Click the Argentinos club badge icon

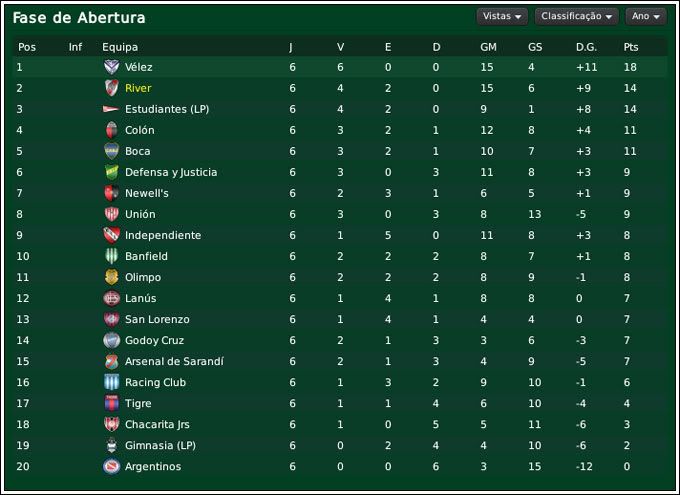111,466
